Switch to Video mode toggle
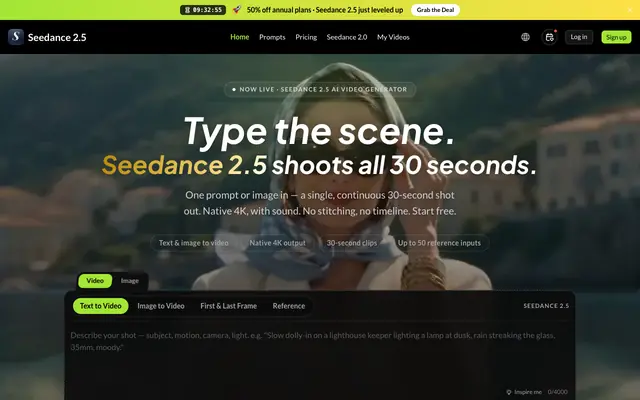Viewport: 640px width, 400px height. (x=95, y=281)
